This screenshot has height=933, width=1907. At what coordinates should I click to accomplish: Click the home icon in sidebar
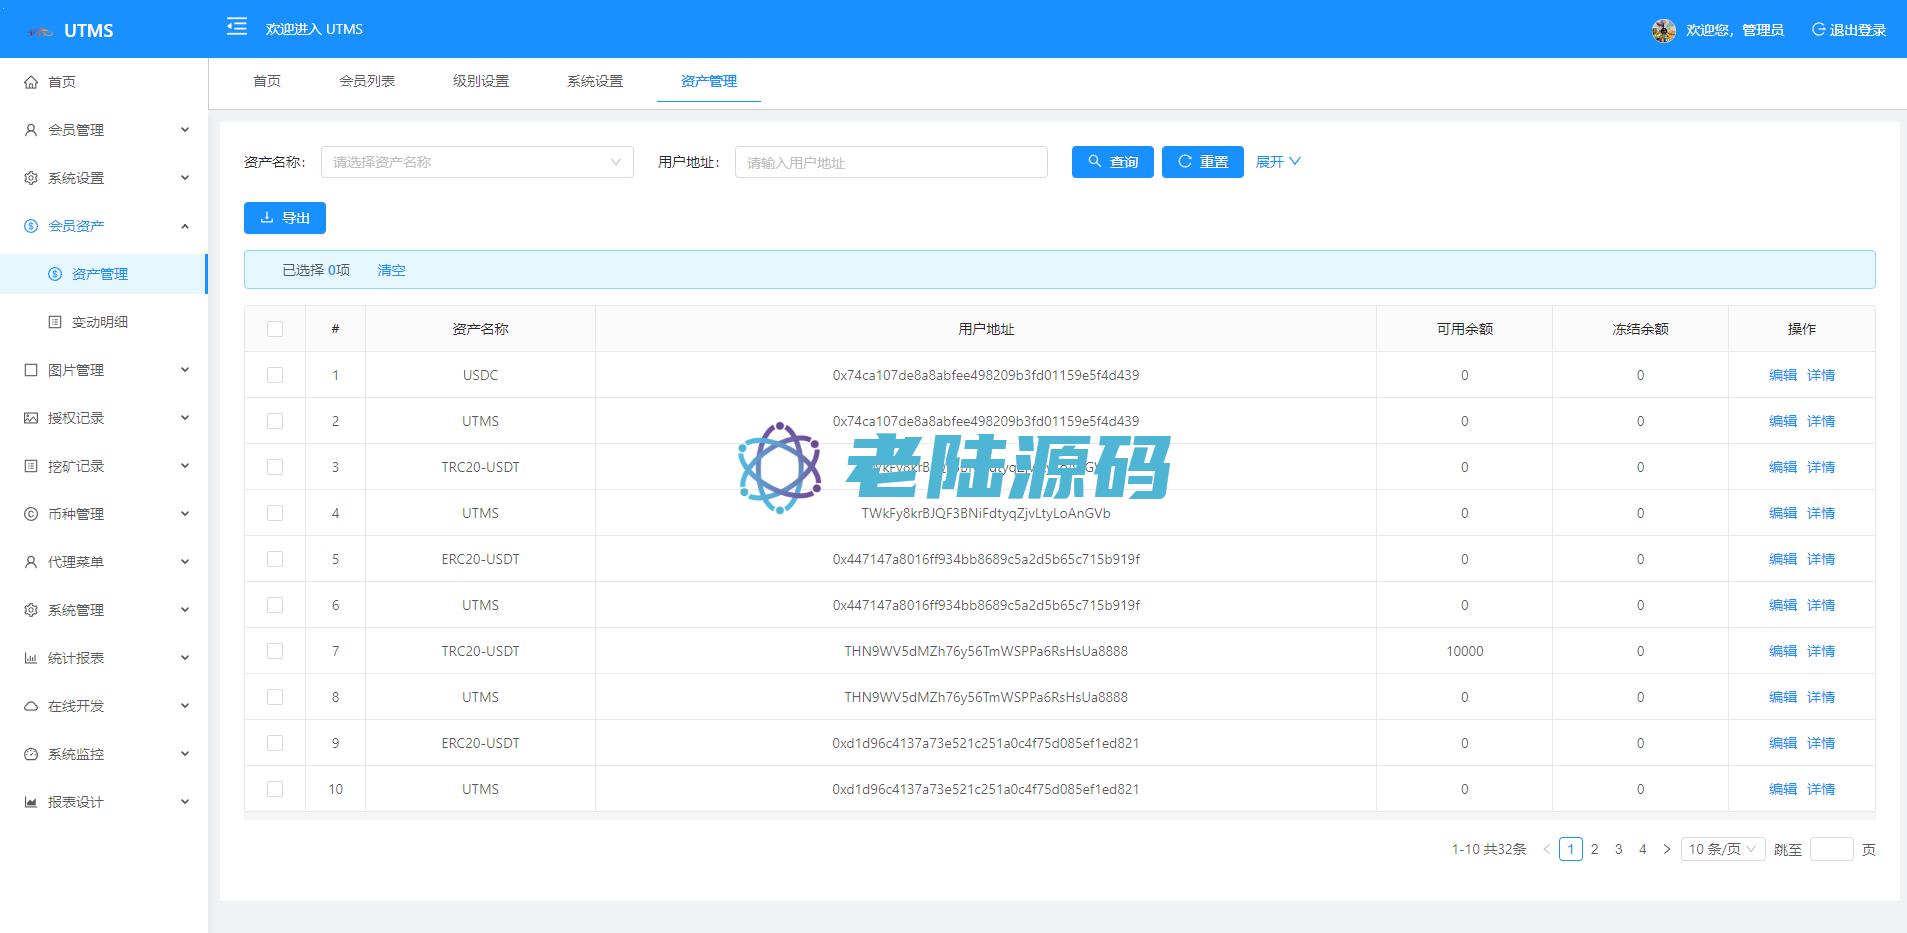coord(31,82)
